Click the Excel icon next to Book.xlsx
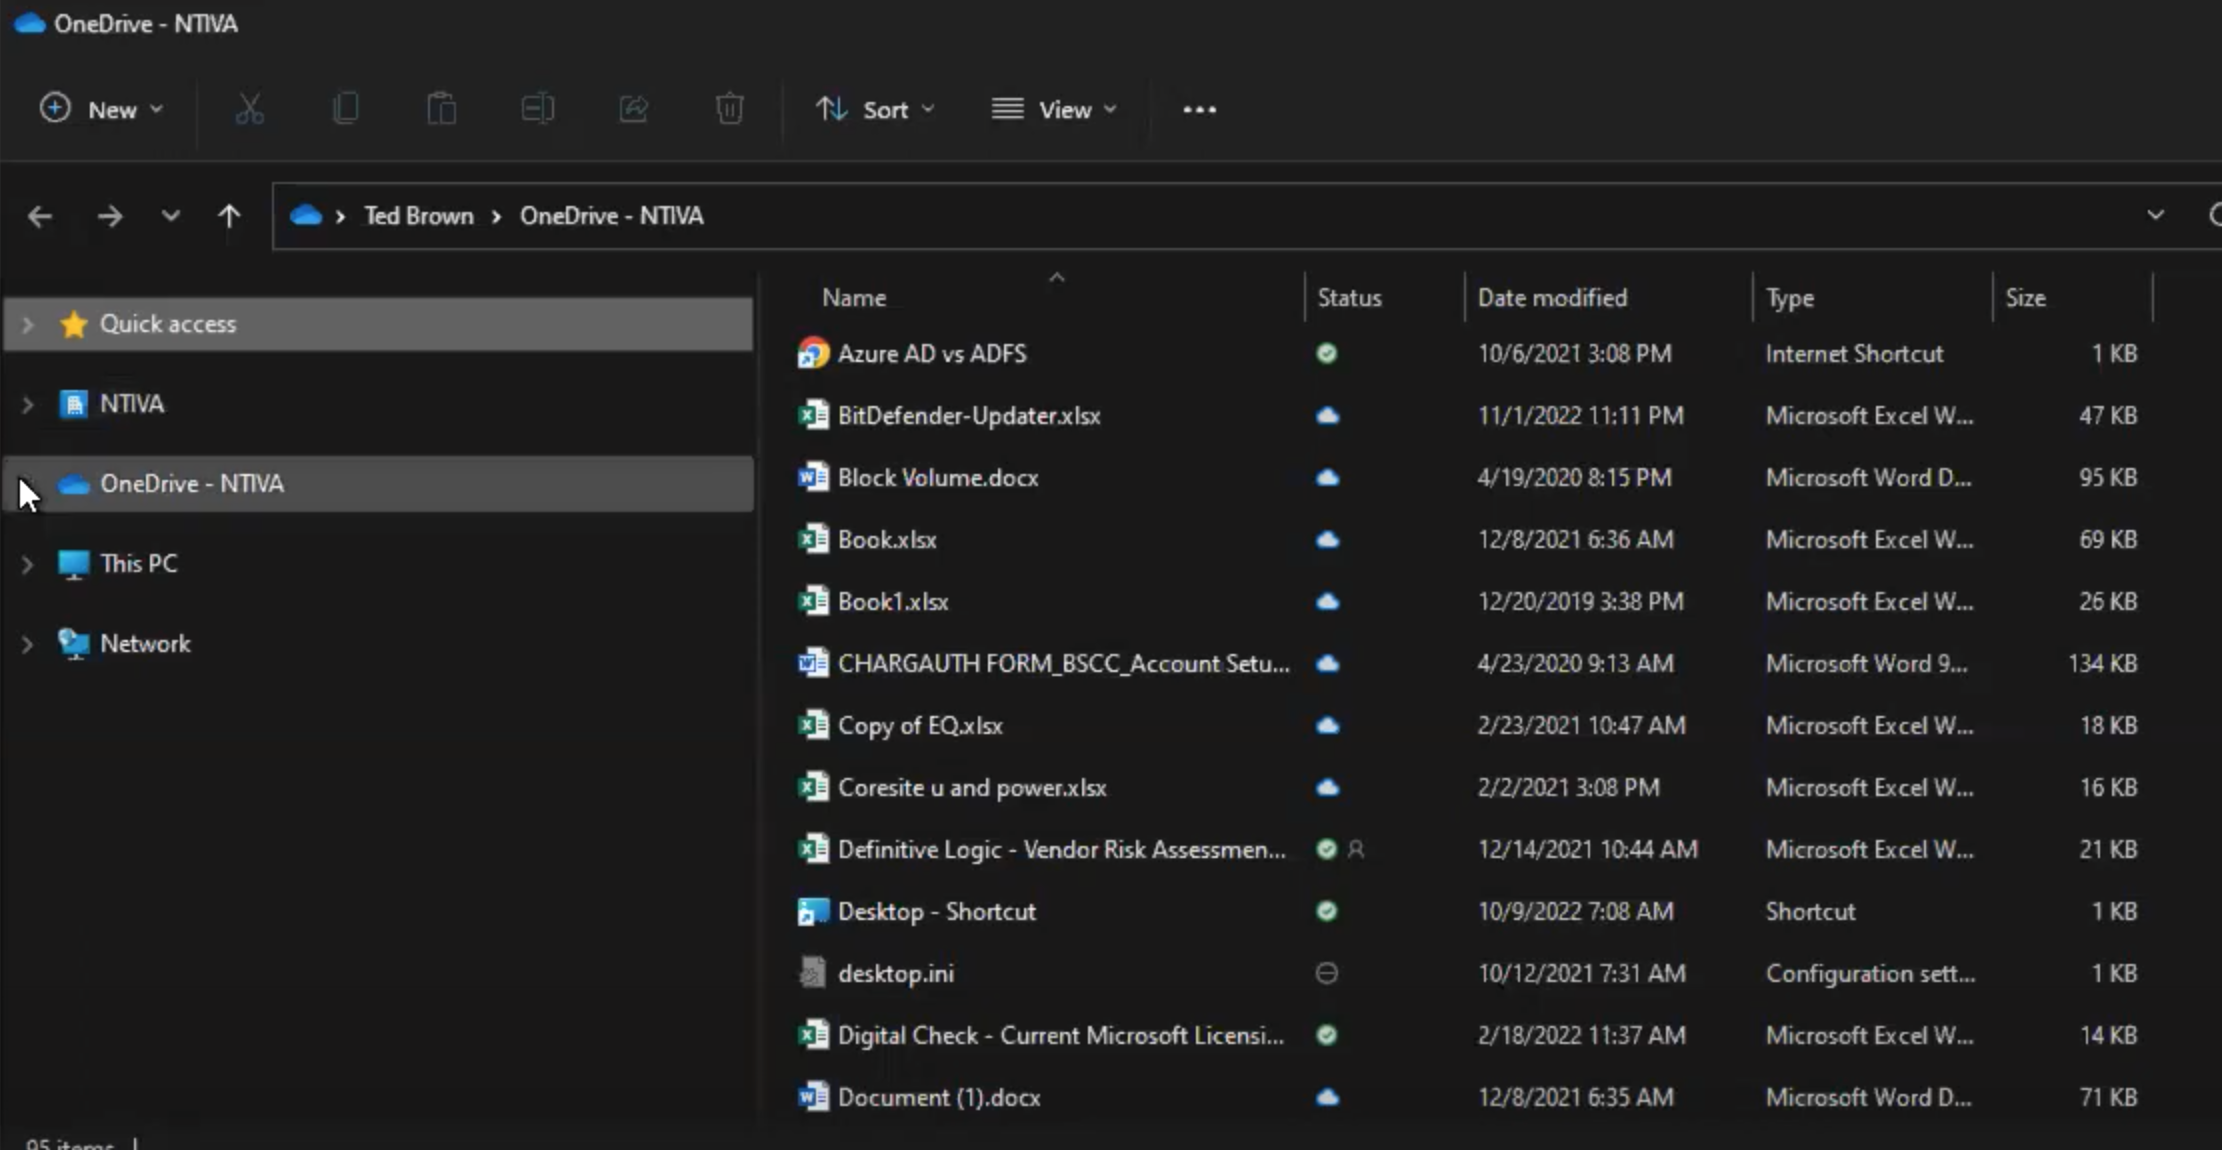This screenshot has width=2222, height=1150. click(811, 538)
